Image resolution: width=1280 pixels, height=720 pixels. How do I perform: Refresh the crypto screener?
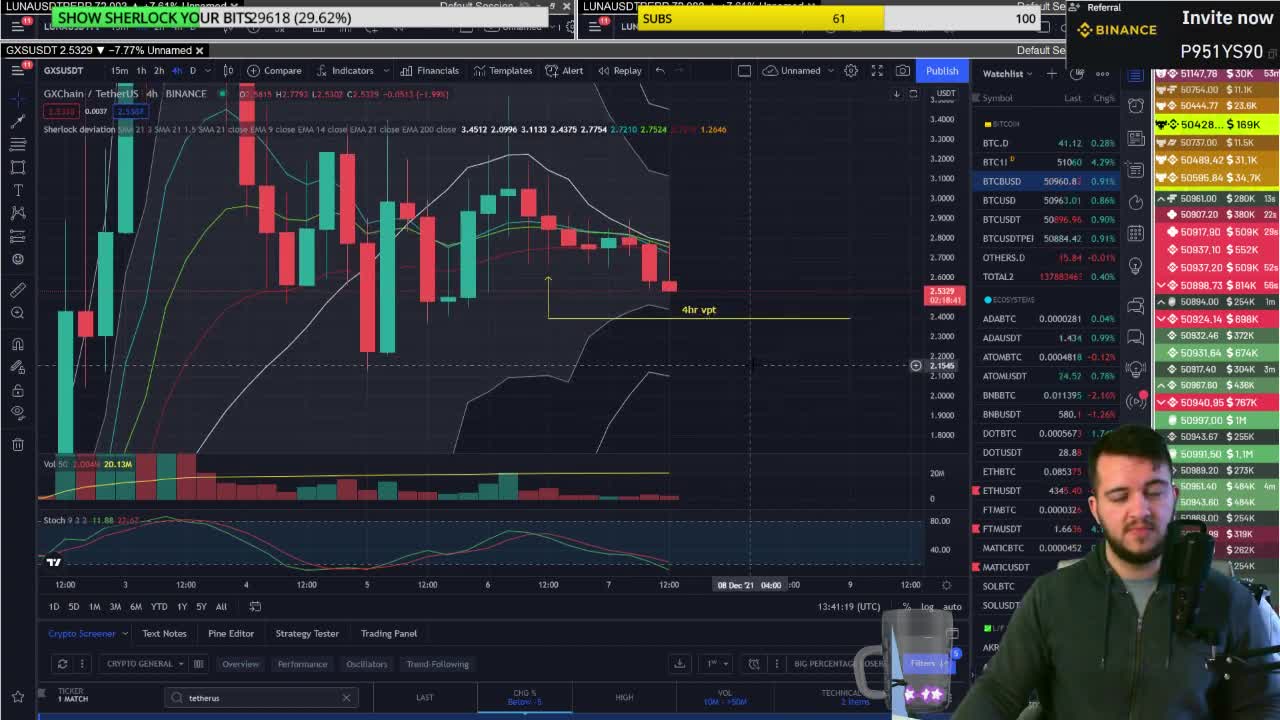[62, 663]
